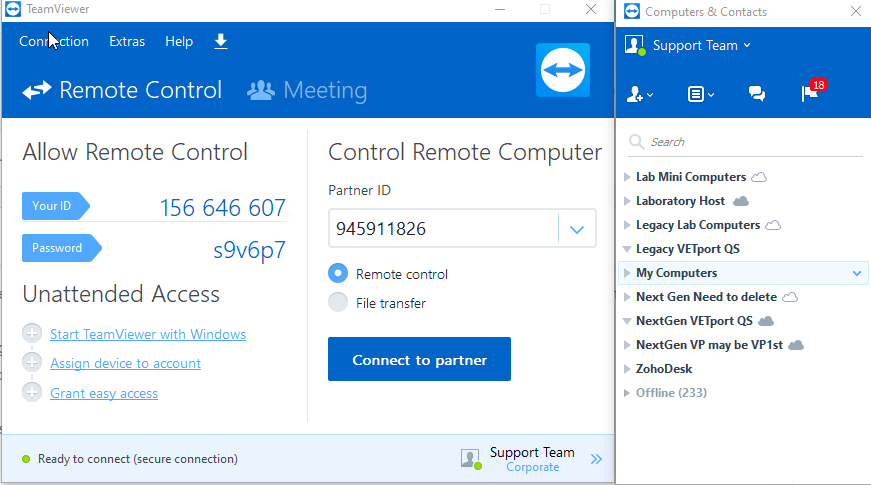Open the list view options icon

tap(700, 94)
